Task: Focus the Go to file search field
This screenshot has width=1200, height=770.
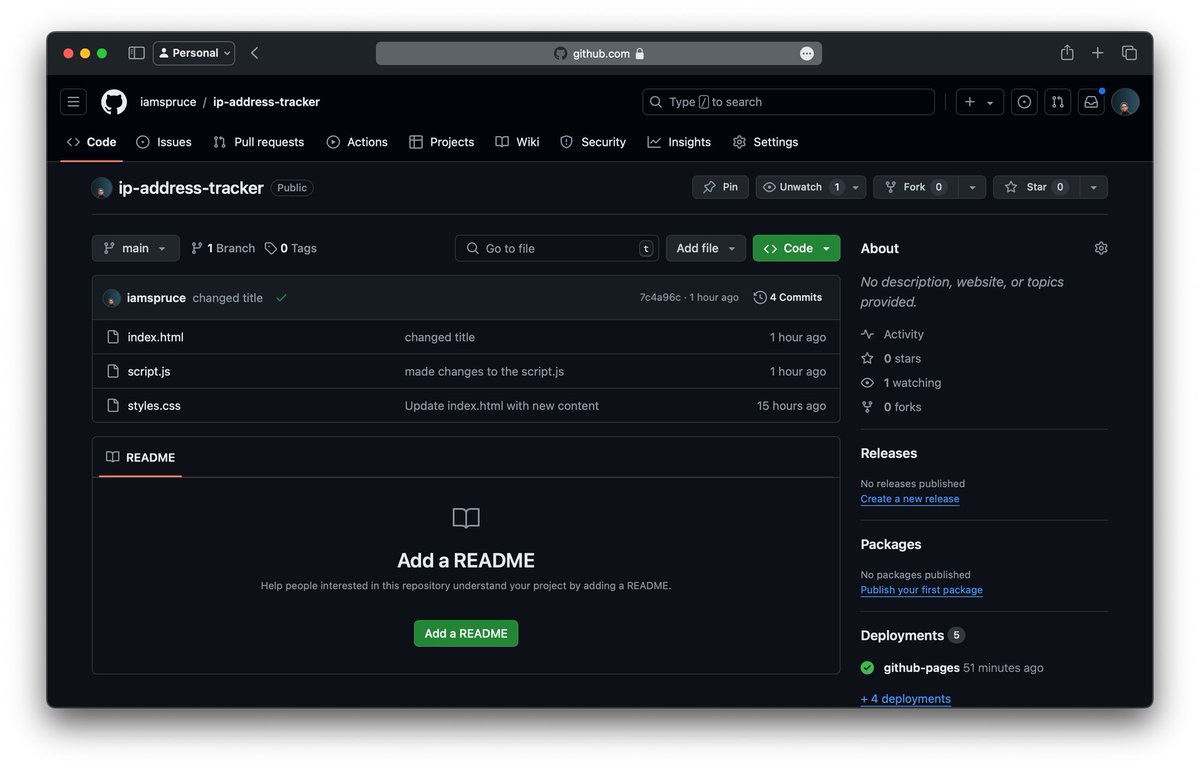Action: pos(557,248)
